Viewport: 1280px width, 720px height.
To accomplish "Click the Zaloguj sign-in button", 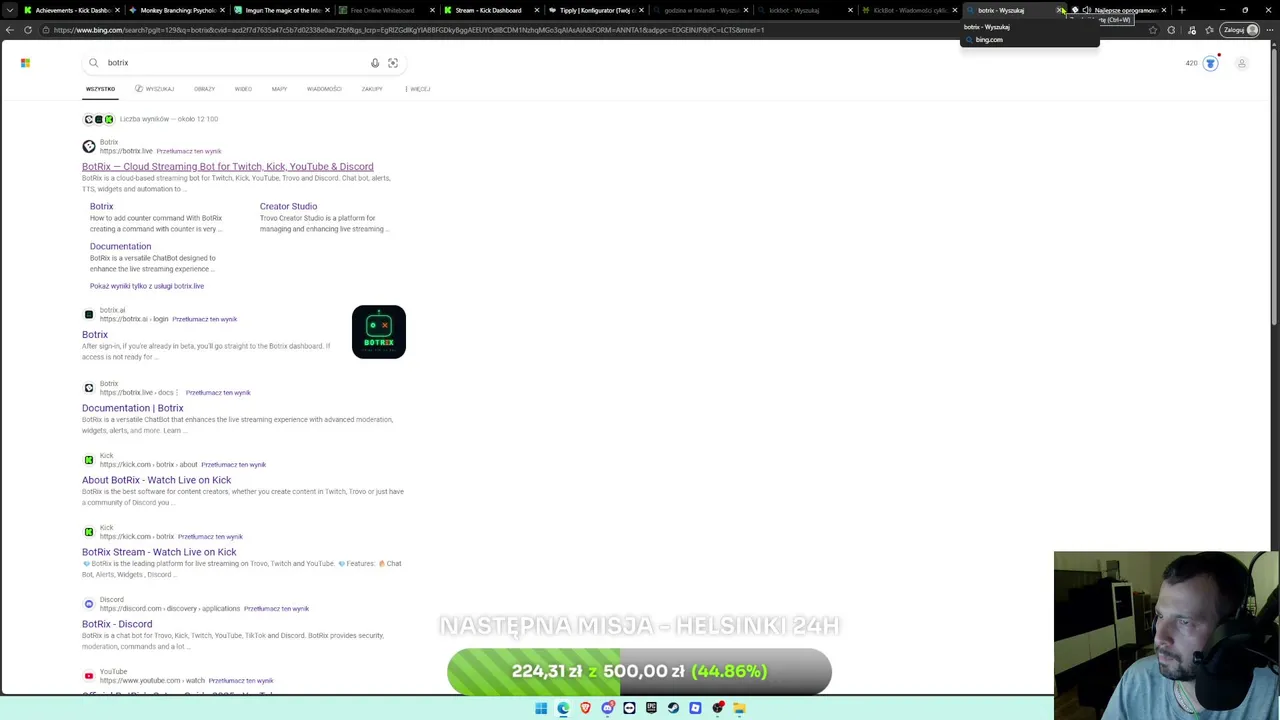I will (1240, 30).
